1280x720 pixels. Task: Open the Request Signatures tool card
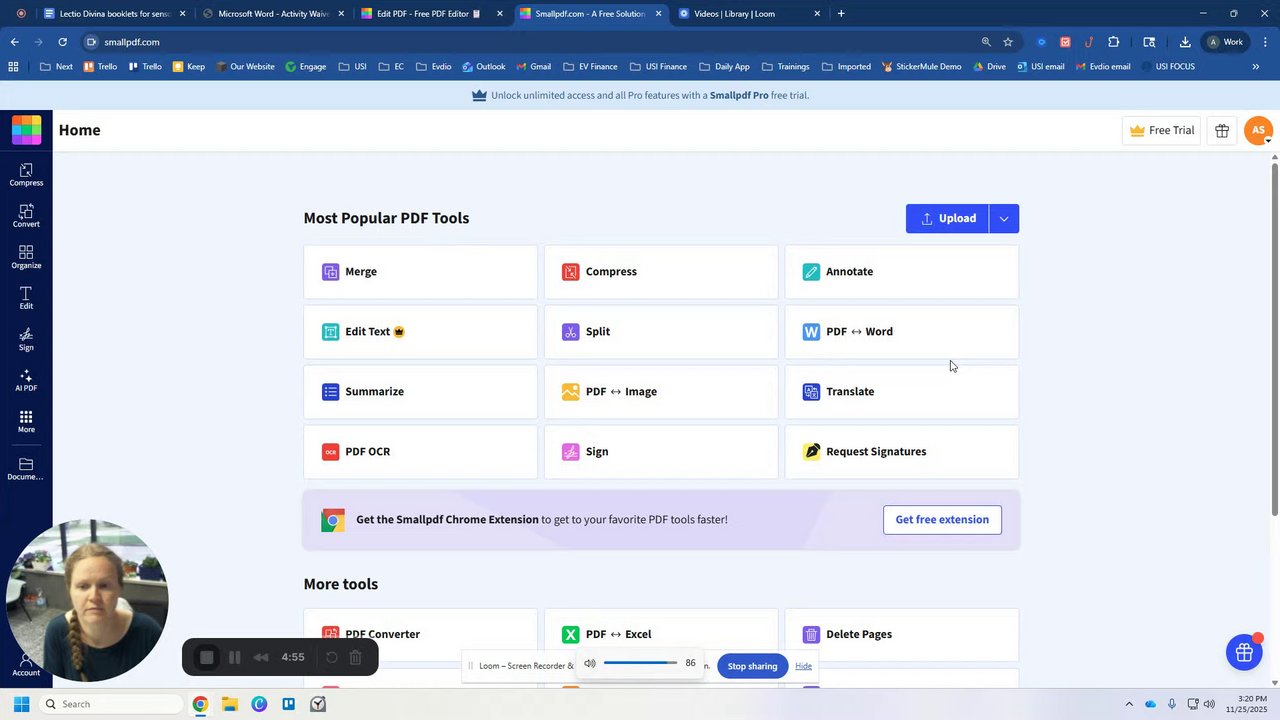[902, 452]
